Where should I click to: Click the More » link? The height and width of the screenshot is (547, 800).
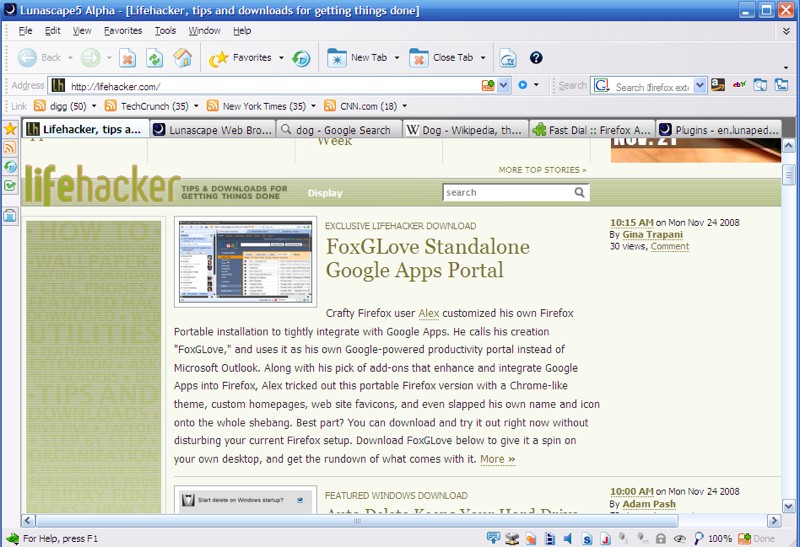tap(497, 459)
